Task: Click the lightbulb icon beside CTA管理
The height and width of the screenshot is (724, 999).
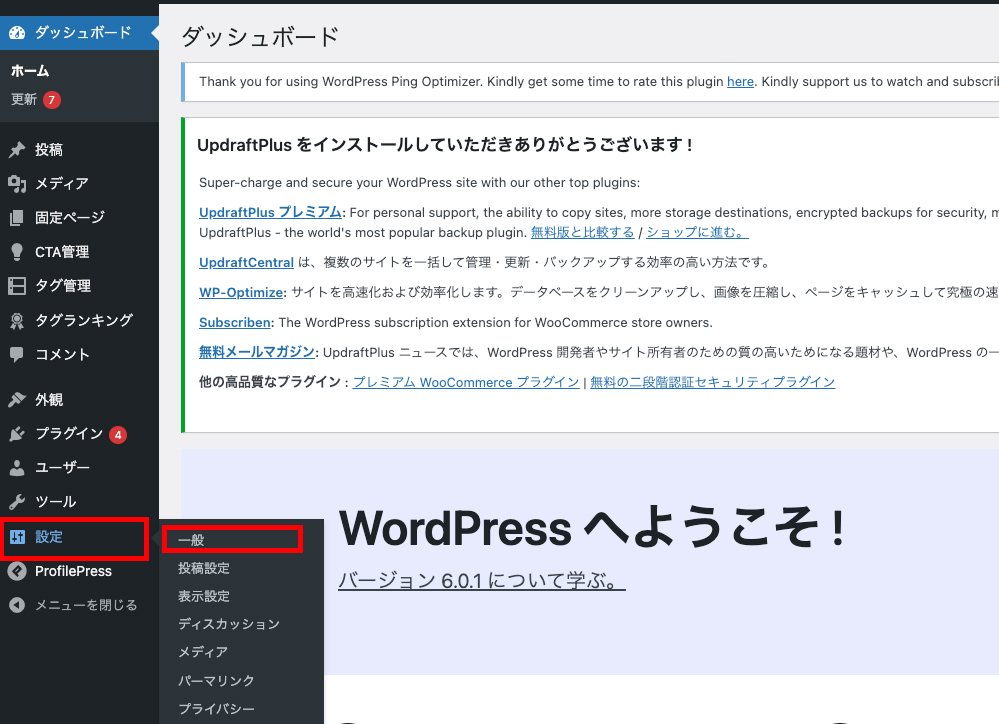Action: (17, 252)
